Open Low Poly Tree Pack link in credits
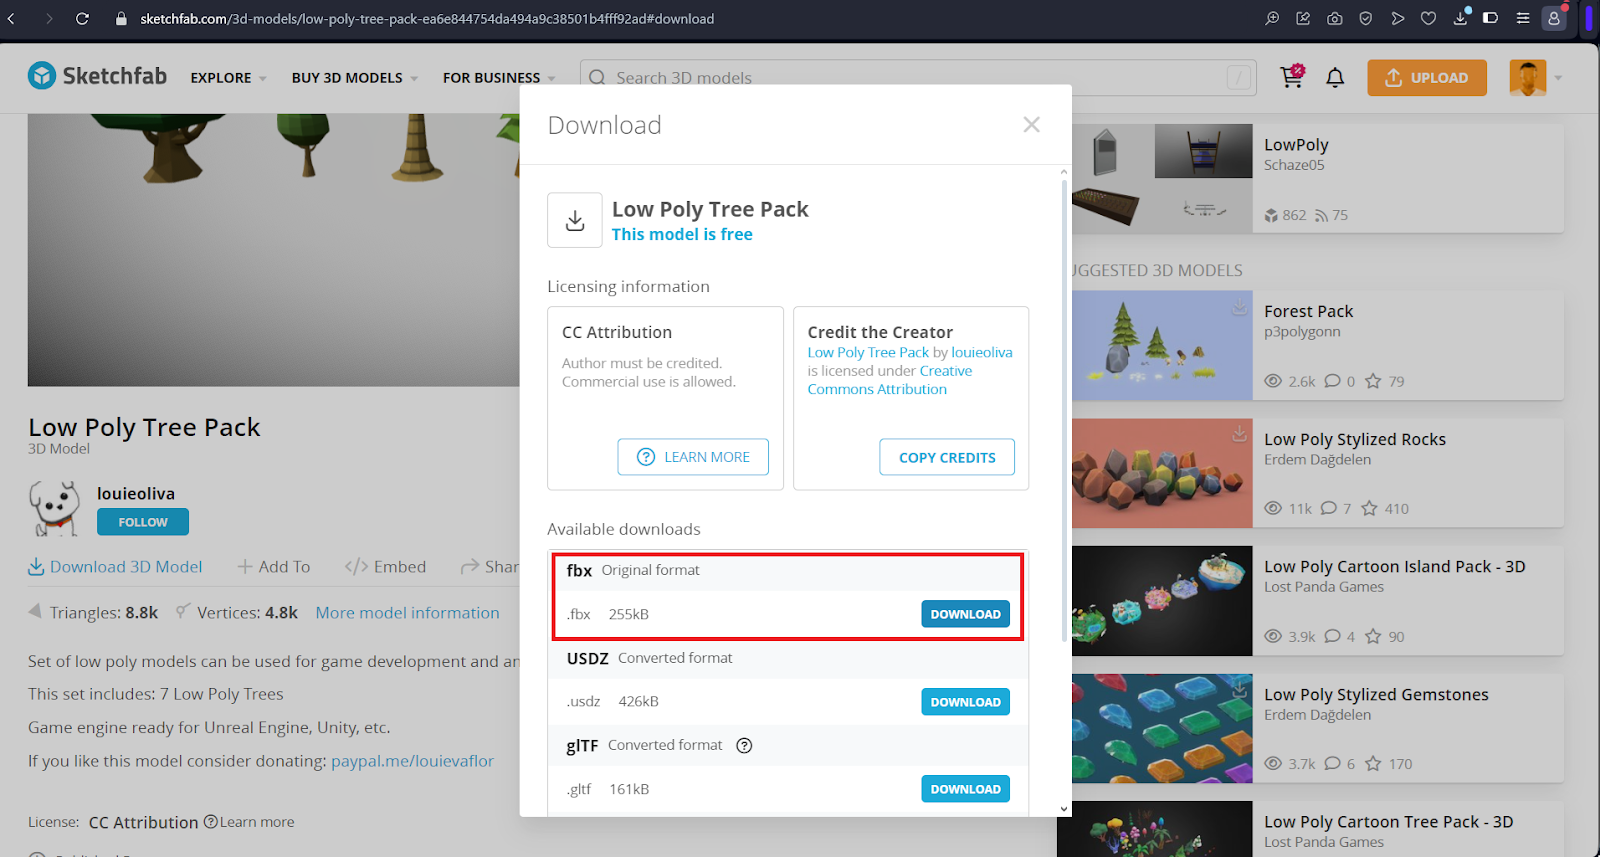This screenshot has height=857, width=1600. [x=868, y=352]
